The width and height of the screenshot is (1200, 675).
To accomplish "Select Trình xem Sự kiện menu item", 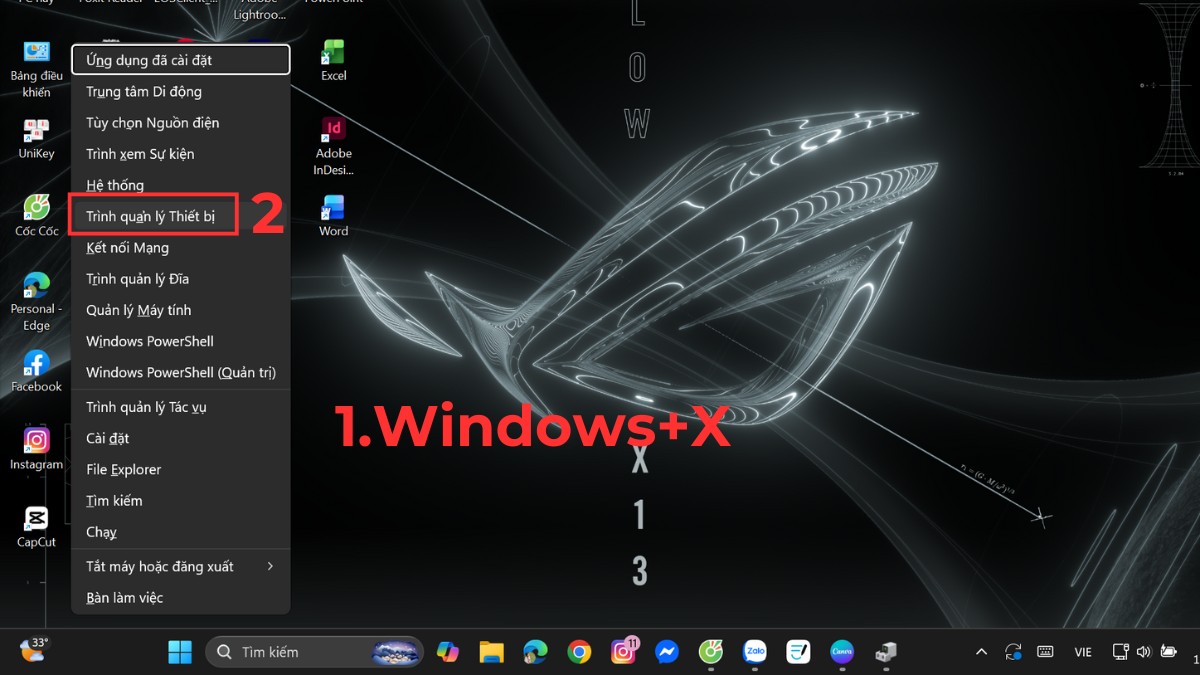I will point(181,153).
